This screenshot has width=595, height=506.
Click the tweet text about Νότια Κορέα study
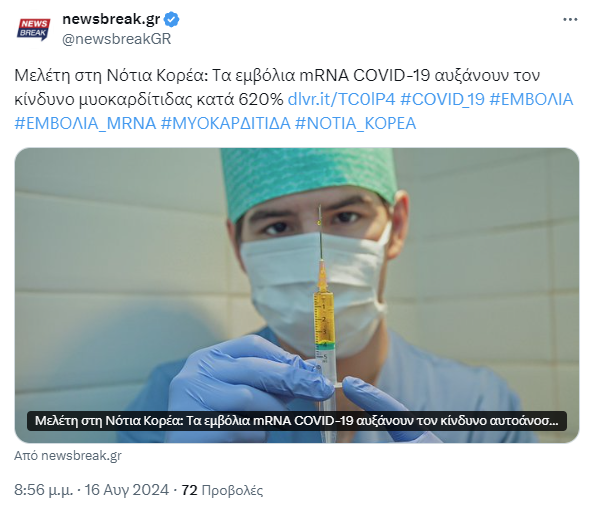tap(277, 87)
